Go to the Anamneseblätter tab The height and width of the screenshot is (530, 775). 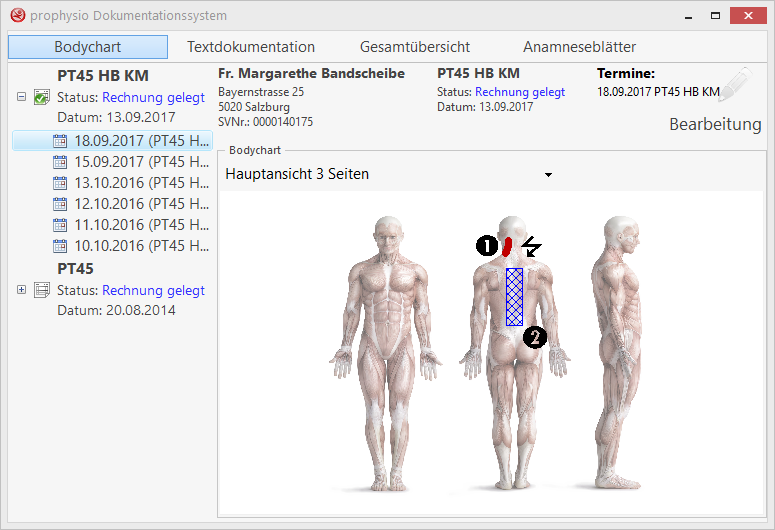tap(579, 47)
